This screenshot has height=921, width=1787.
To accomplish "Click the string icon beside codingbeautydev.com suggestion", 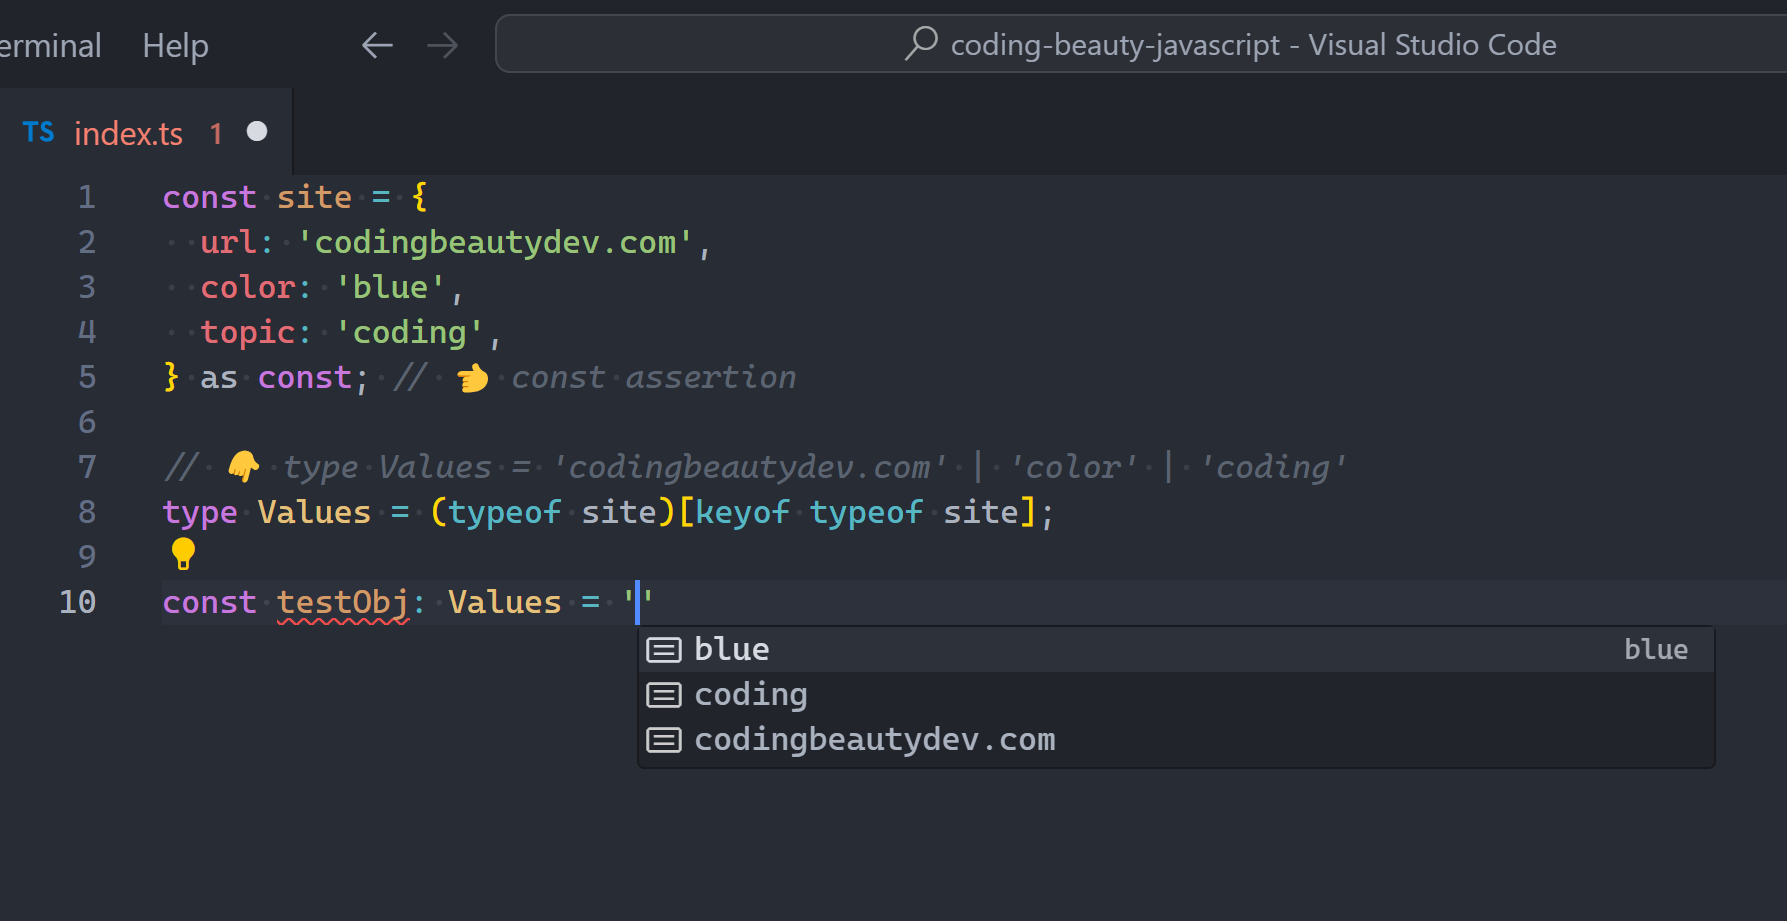I will coord(664,739).
